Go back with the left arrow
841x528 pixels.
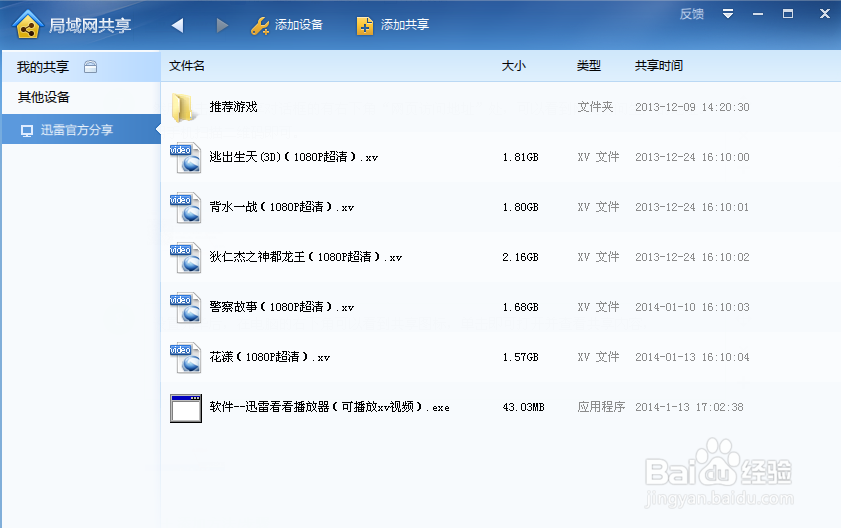coord(178,25)
